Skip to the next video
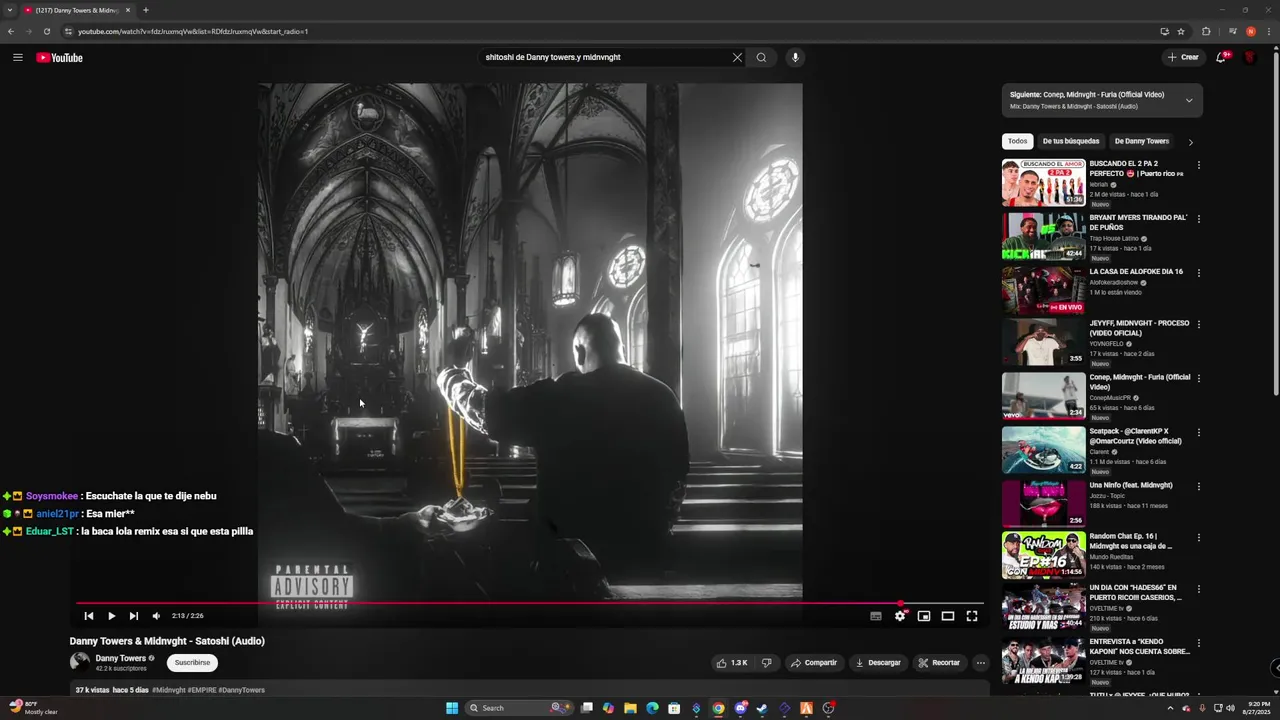Image resolution: width=1280 pixels, height=720 pixels. click(x=133, y=616)
